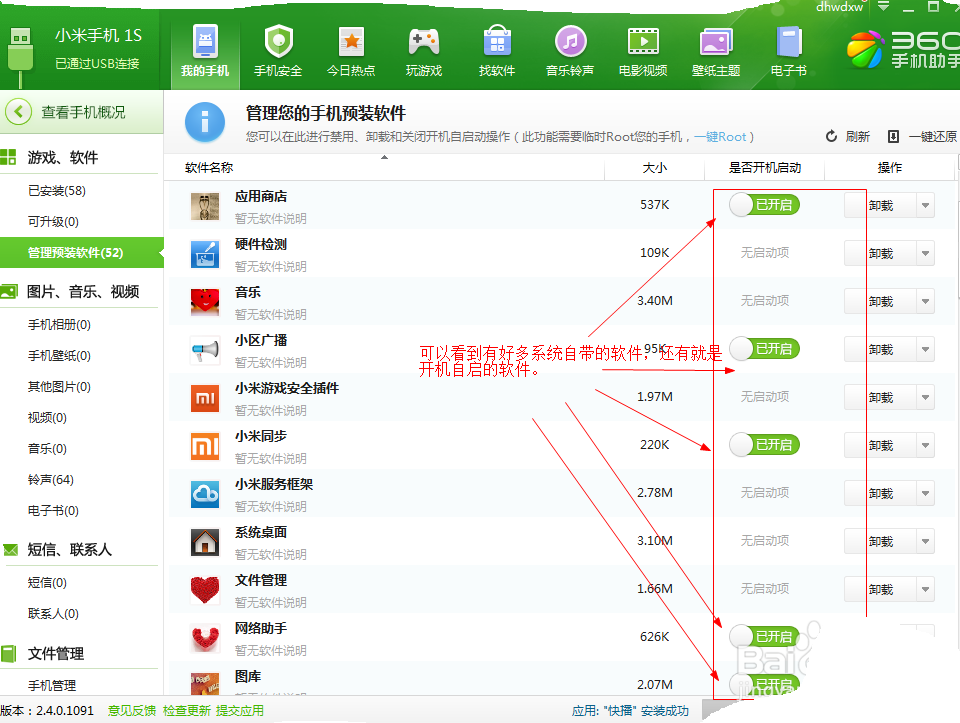Click the 系统桌面 house icon

click(204, 542)
